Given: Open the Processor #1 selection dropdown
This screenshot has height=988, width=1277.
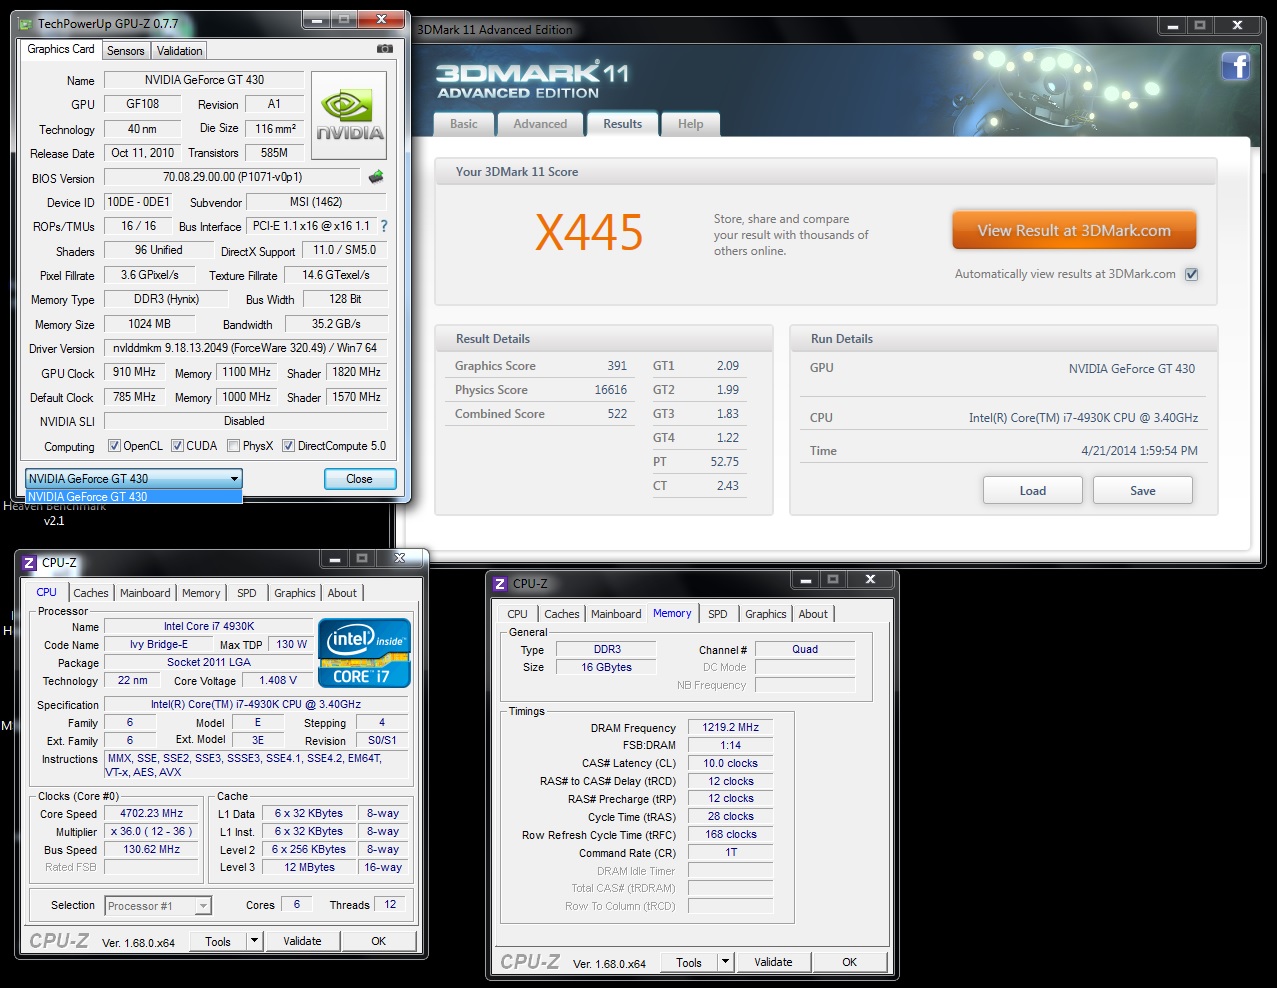Looking at the screenshot, I should (x=158, y=906).
